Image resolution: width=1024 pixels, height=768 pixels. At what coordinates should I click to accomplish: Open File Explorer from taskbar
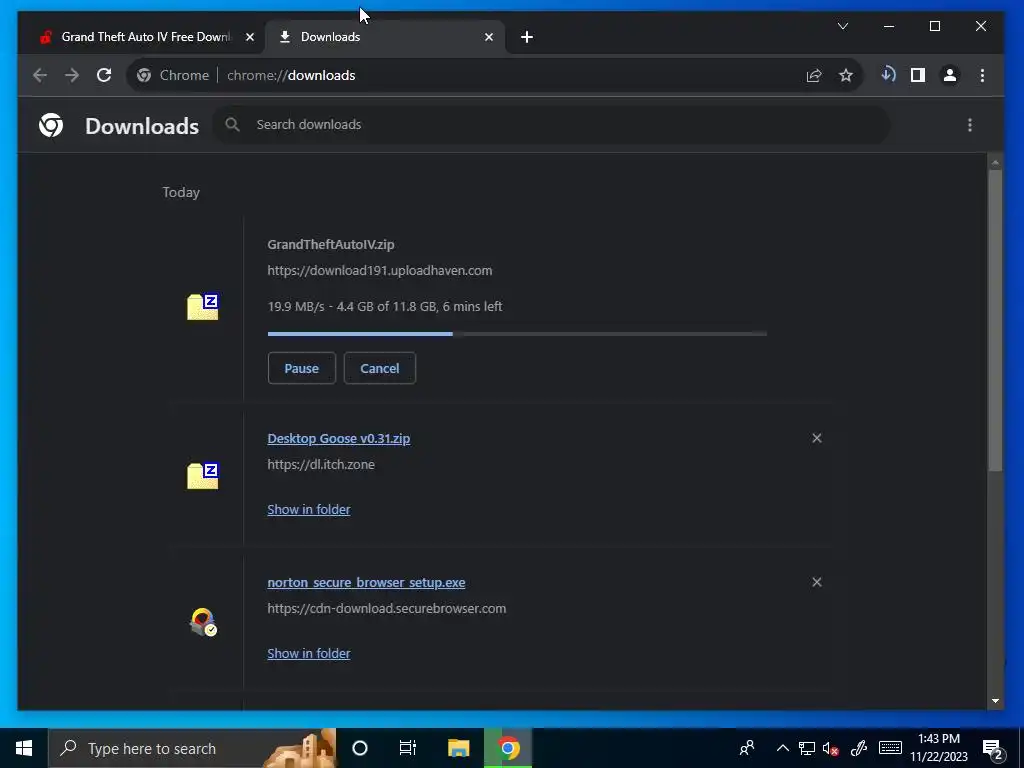click(458, 748)
